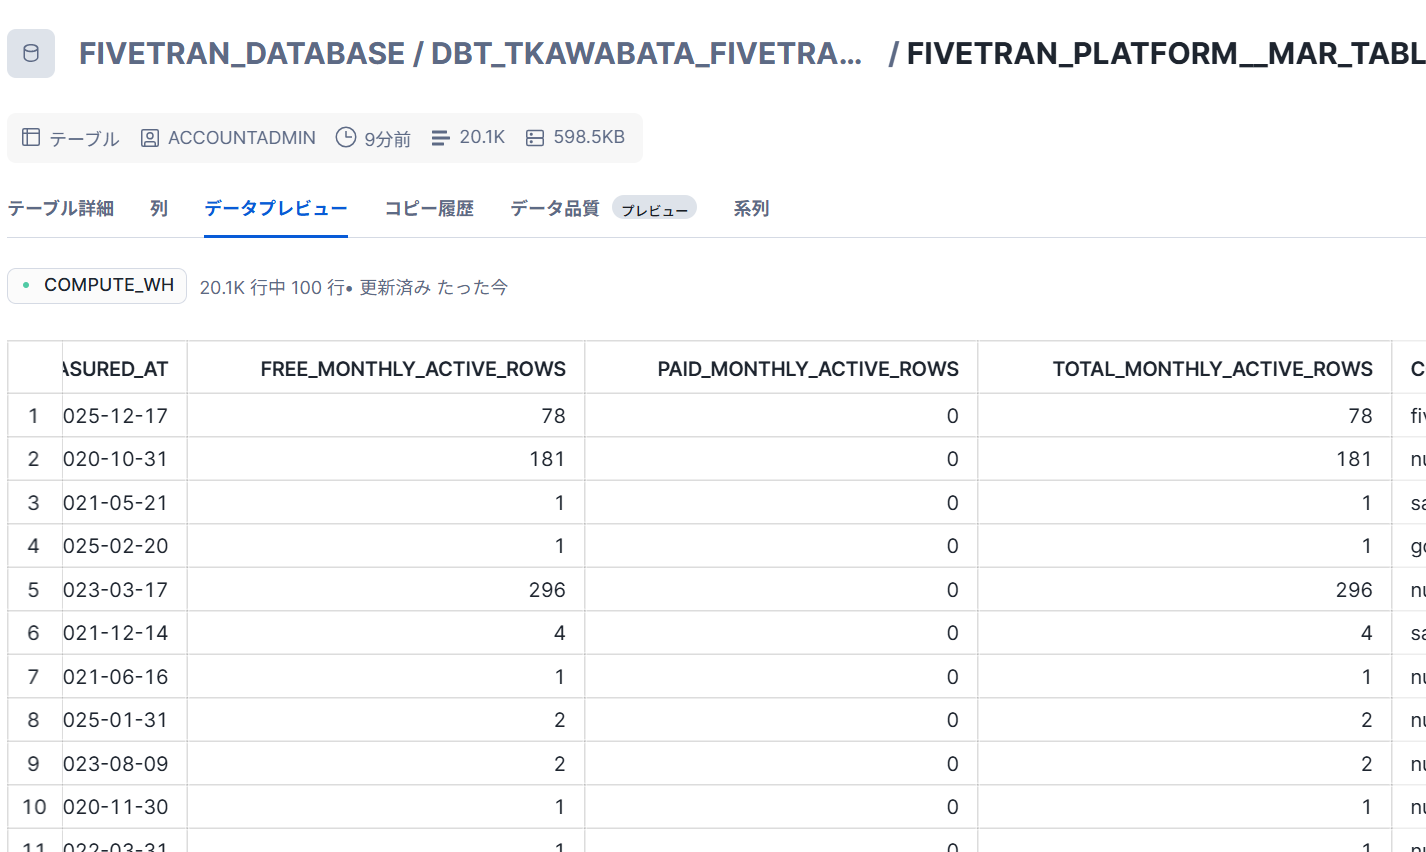Switch to the テーブル詳細 tab
Screen dimensions: 1426x852
pyautogui.click(x=61, y=209)
